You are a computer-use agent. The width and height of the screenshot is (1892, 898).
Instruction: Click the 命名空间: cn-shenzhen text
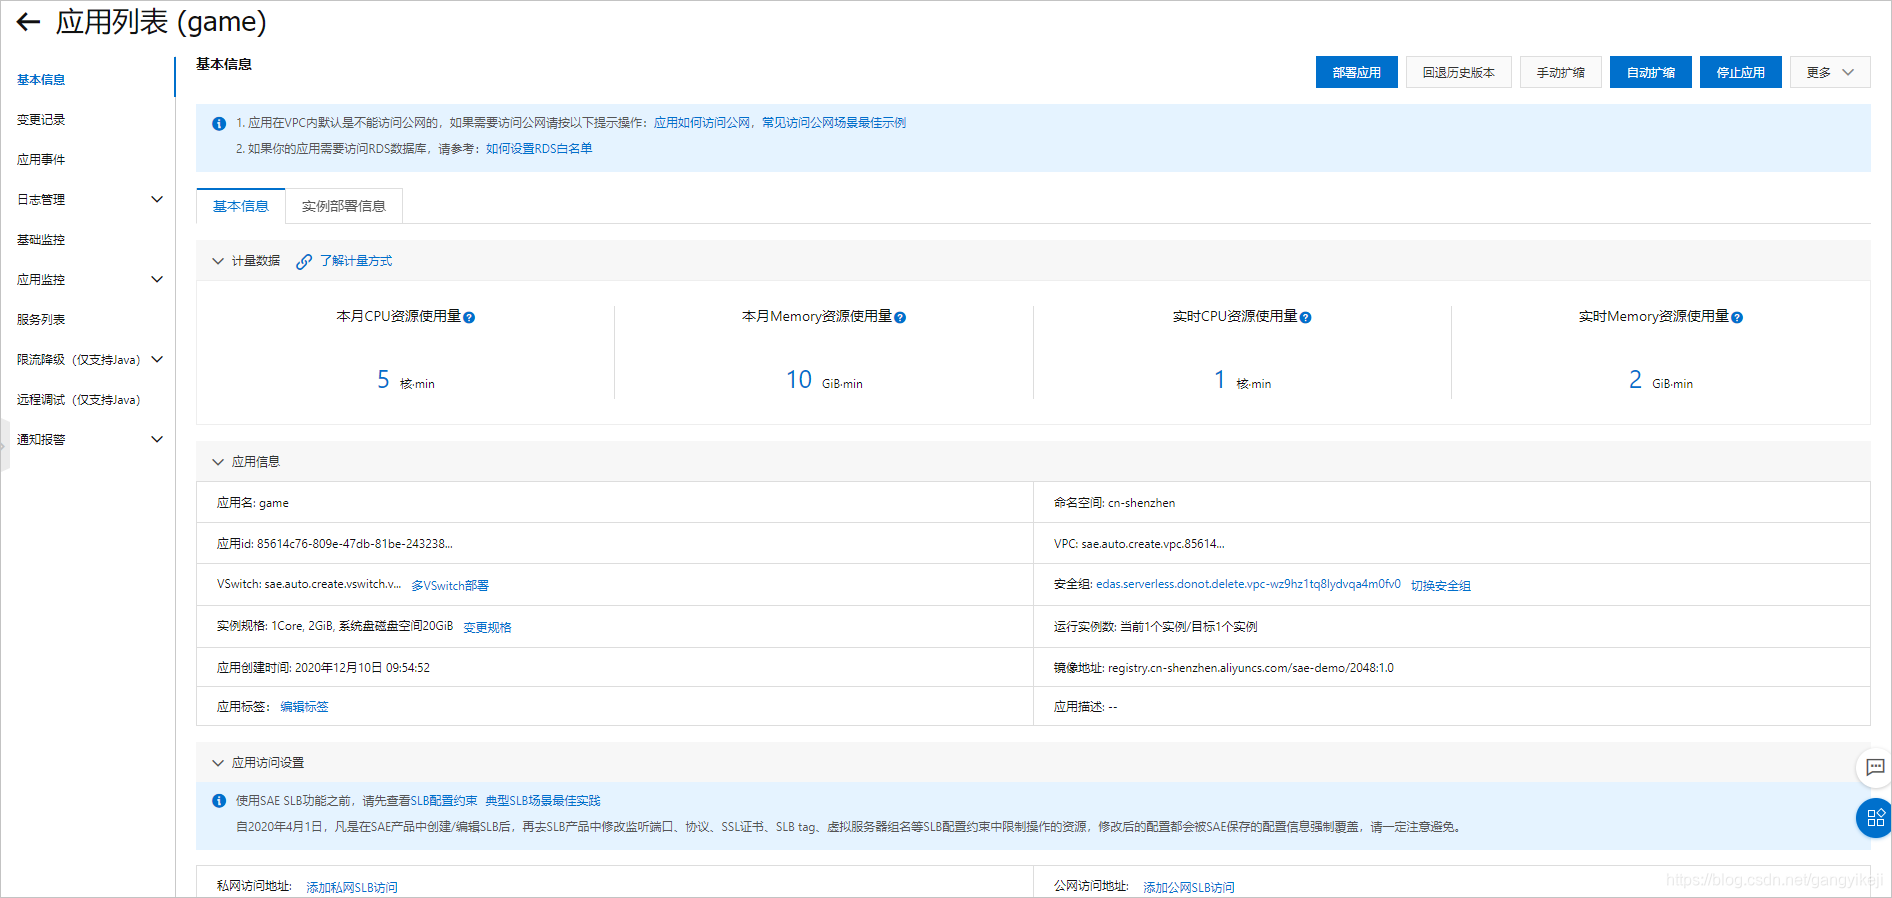tap(1114, 503)
